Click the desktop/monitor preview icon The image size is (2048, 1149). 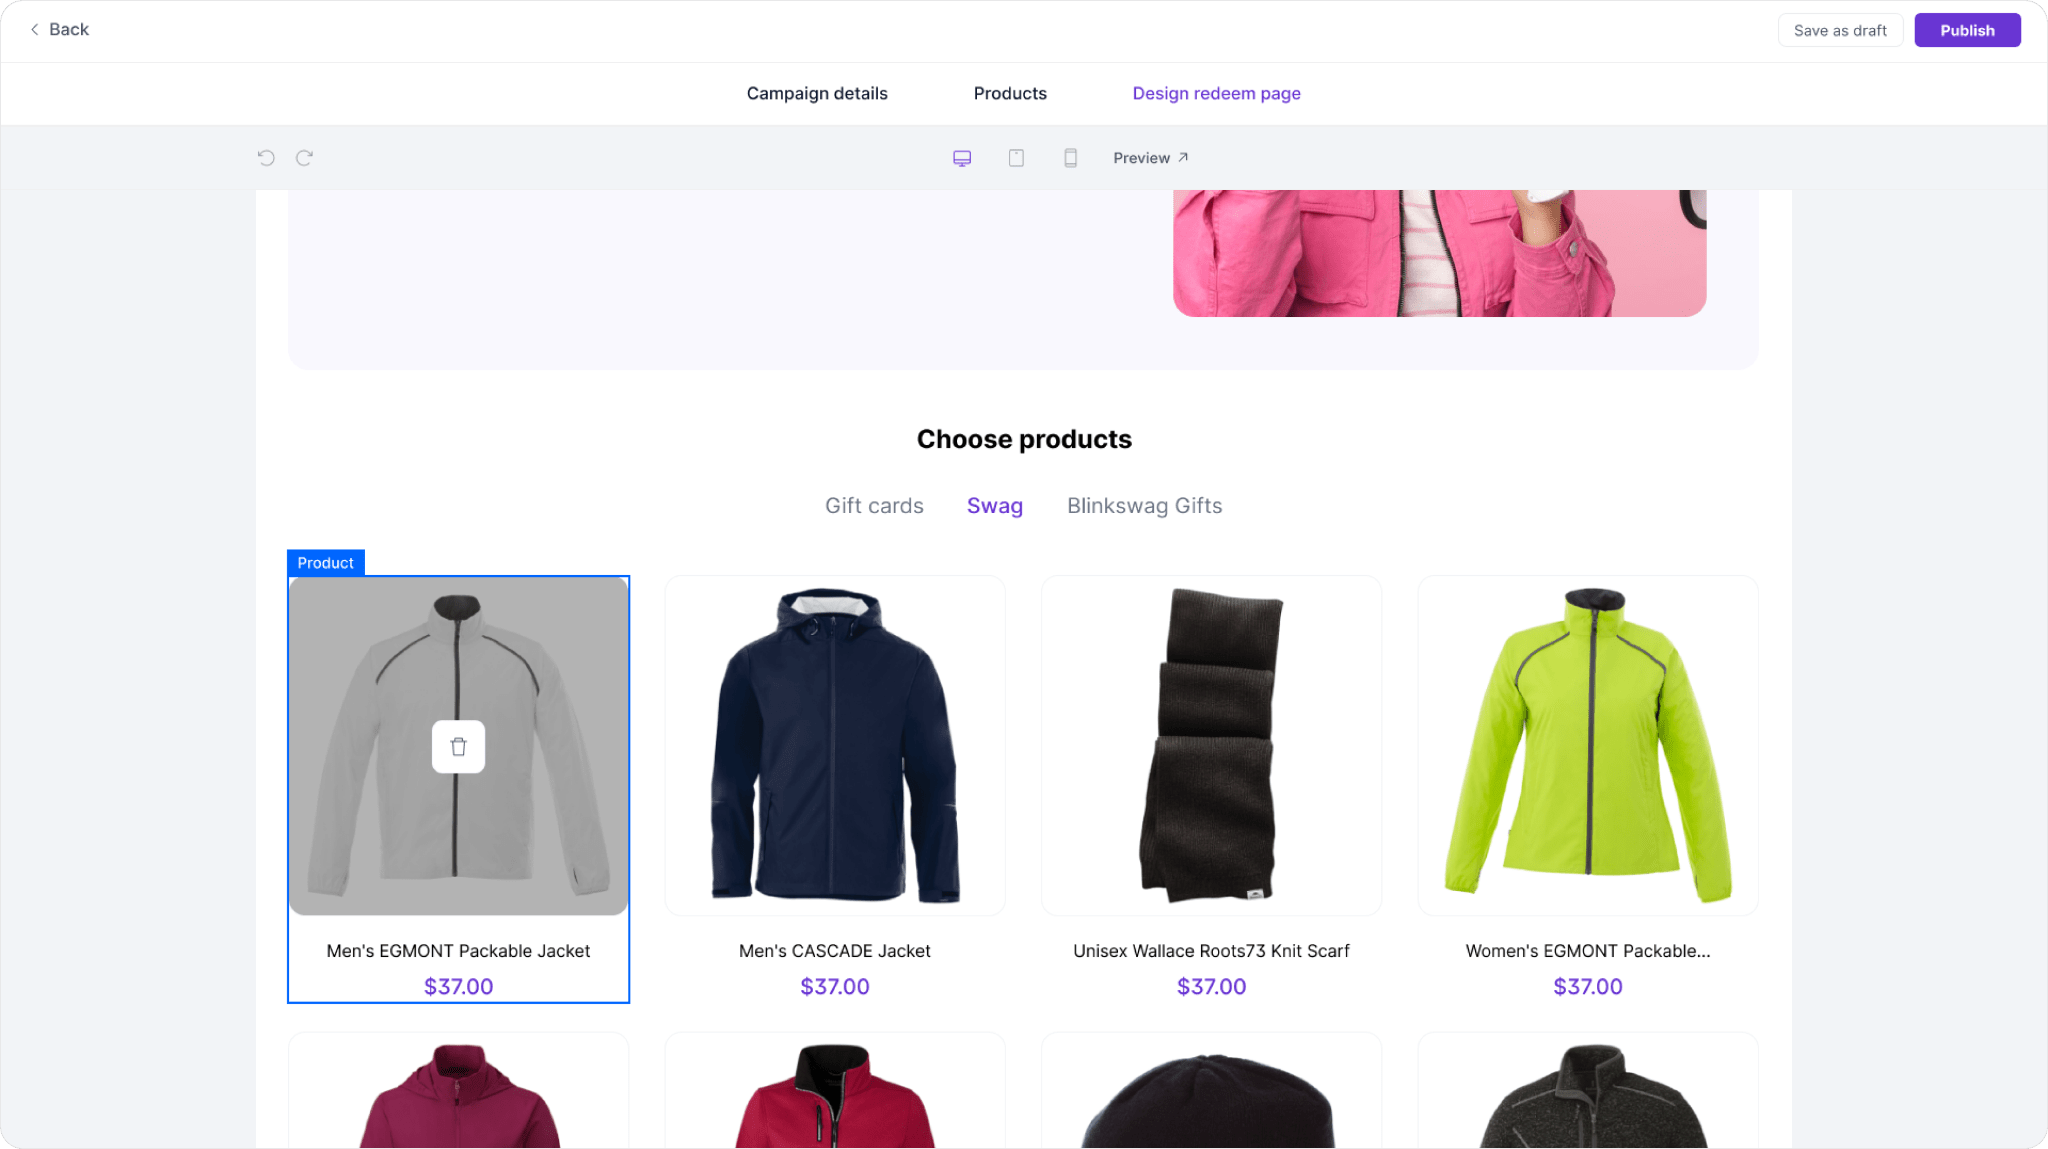962,158
